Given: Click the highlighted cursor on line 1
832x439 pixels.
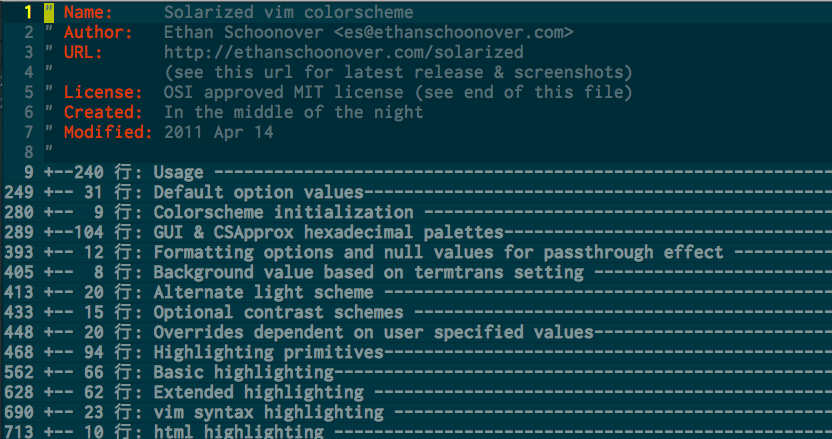Looking at the screenshot, I should [x=49, y=12].
